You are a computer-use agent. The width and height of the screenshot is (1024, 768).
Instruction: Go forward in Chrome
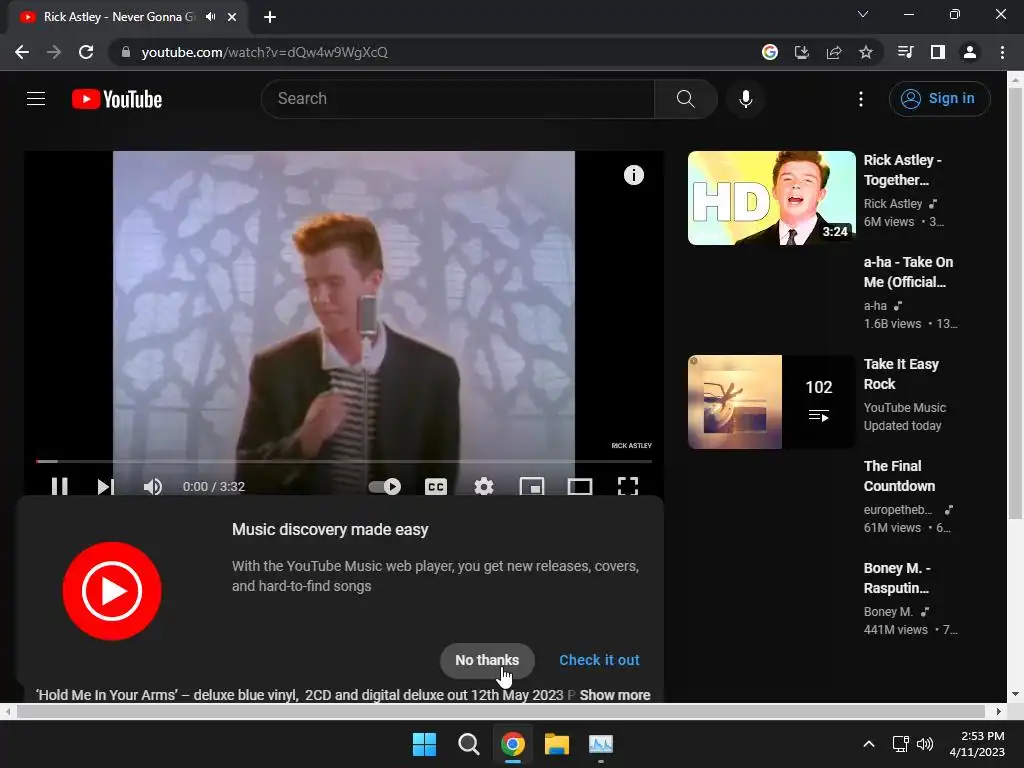[x=54, y=52]
